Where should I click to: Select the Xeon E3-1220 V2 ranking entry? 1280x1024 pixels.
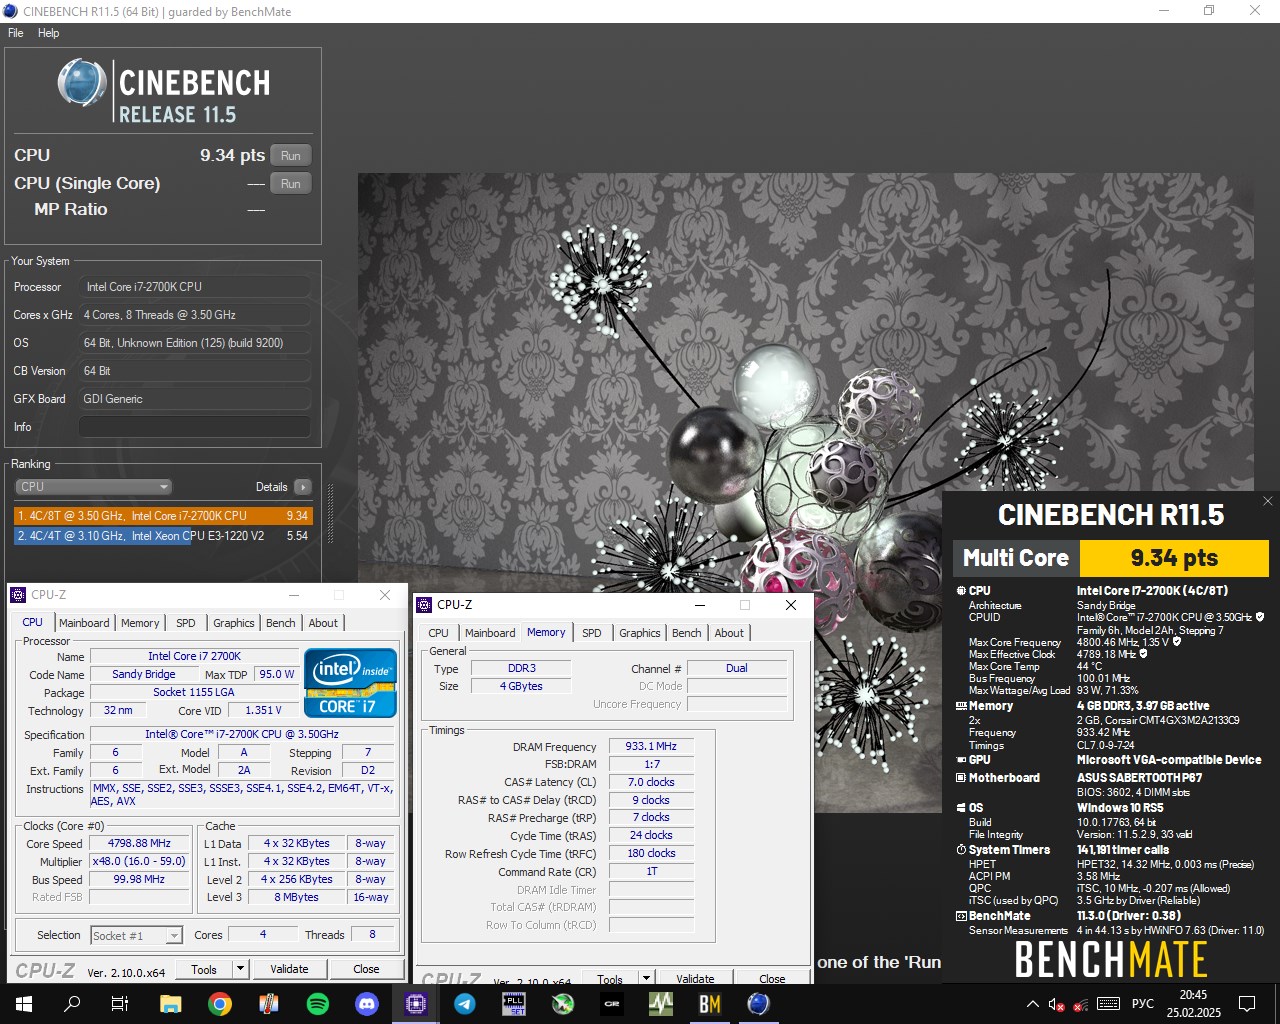coord(163,536)
